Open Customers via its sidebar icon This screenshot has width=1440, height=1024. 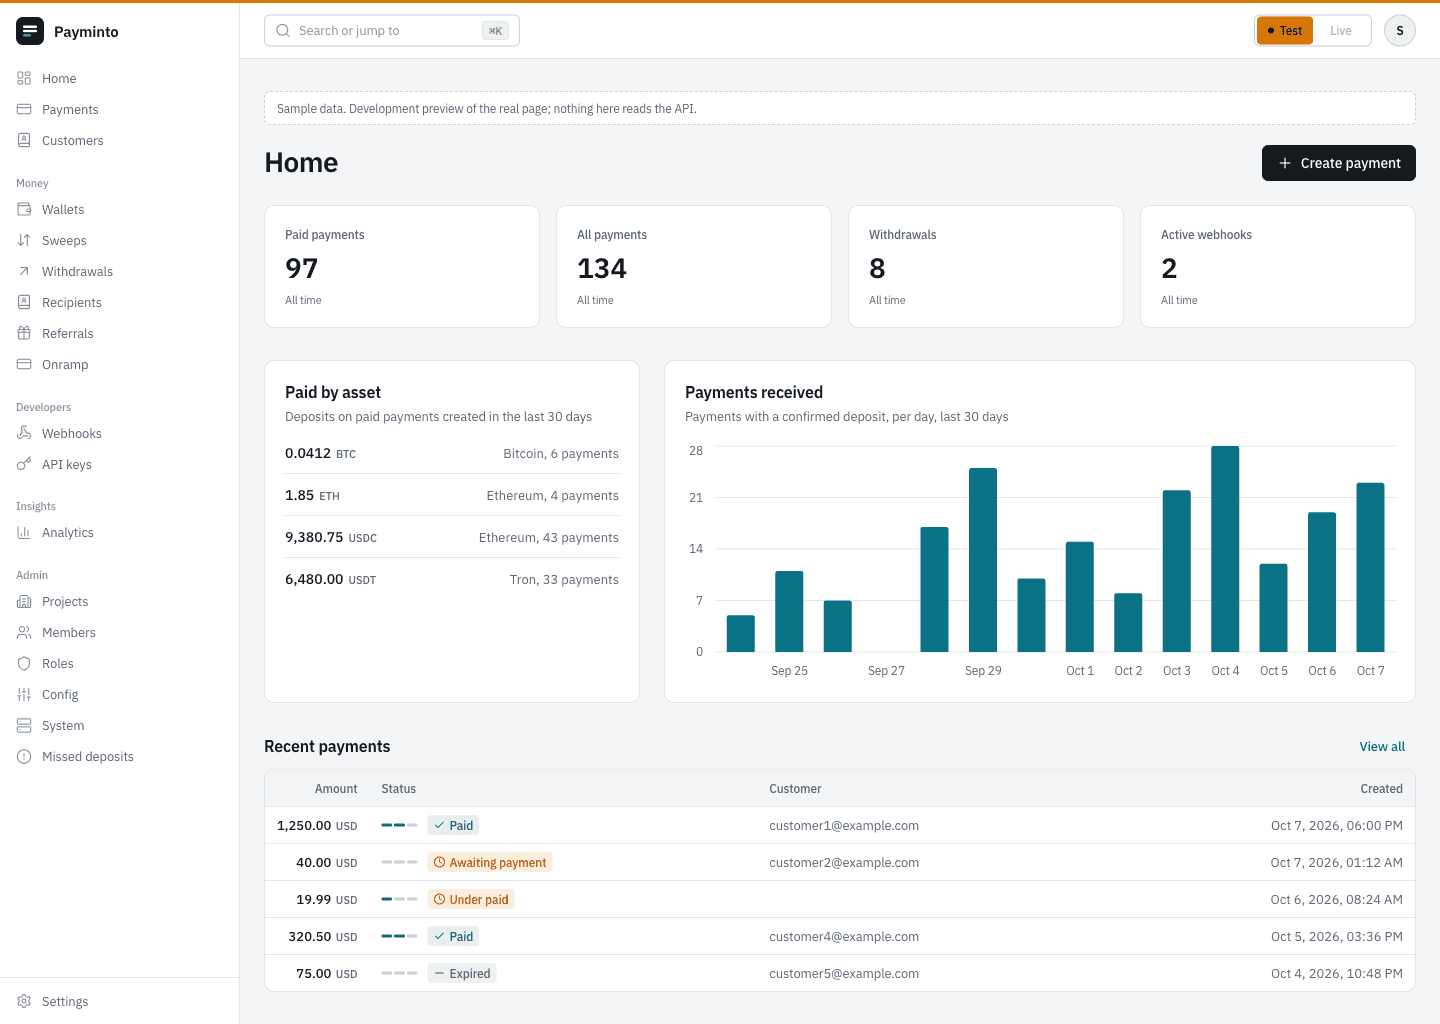click(x=24, y=140)
